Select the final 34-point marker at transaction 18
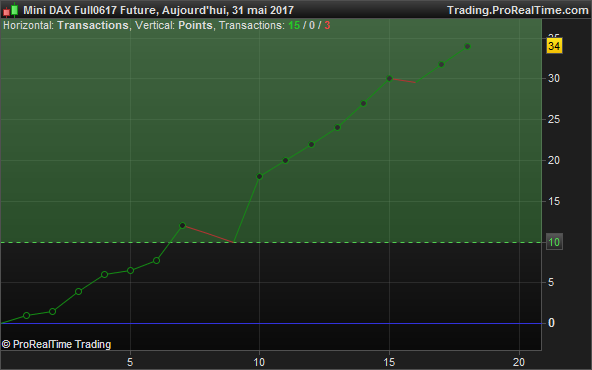This screenshot has width=592, height=370. point(467,46)
